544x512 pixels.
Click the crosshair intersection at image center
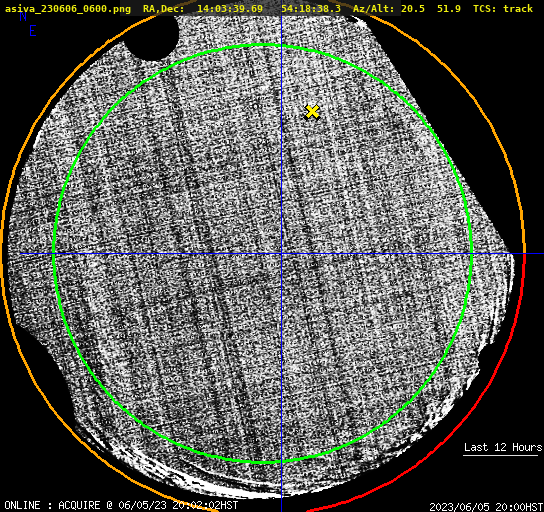pos(281,254)
